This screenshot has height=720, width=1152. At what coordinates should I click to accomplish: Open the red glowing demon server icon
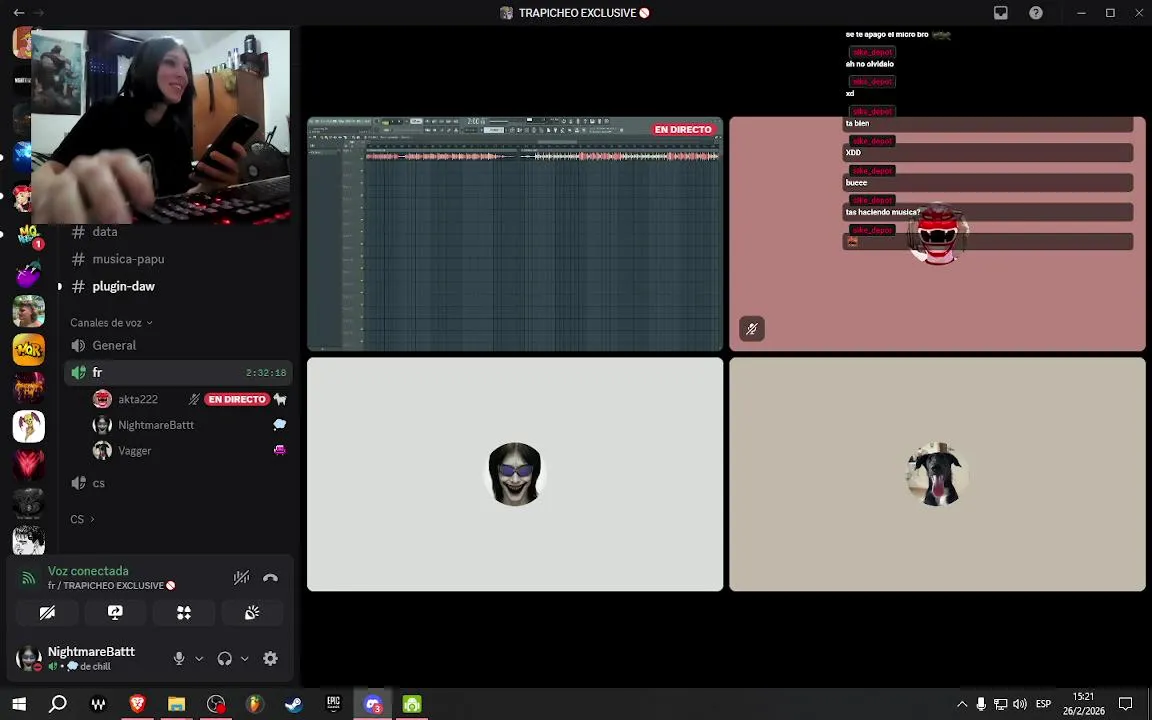click(29, 464)
